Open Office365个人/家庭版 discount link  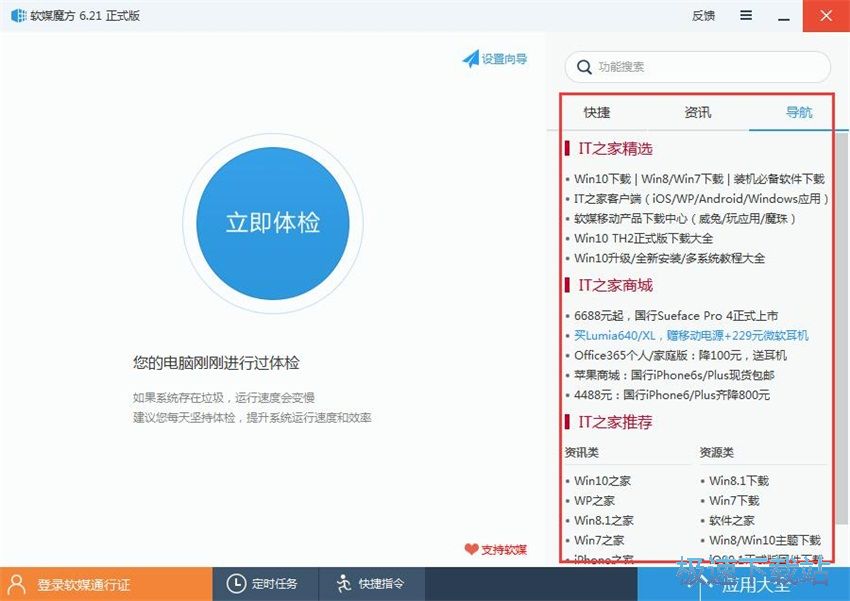680,356
